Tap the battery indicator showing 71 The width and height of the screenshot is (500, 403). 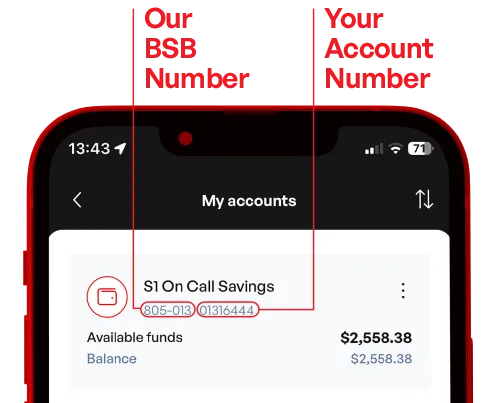[x=421, y=149]
